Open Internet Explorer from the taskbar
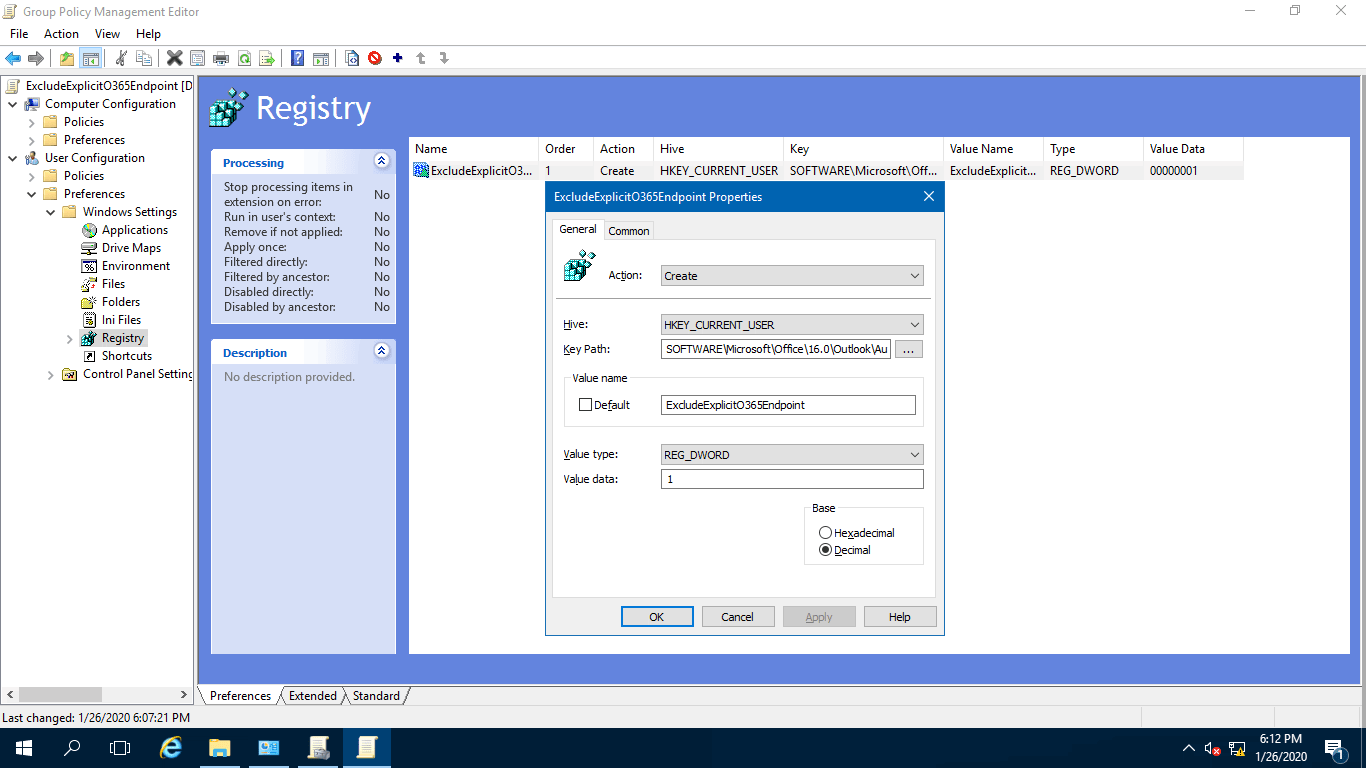Image resolution: width=1366 pixels, height=768 pixels. 171,748
